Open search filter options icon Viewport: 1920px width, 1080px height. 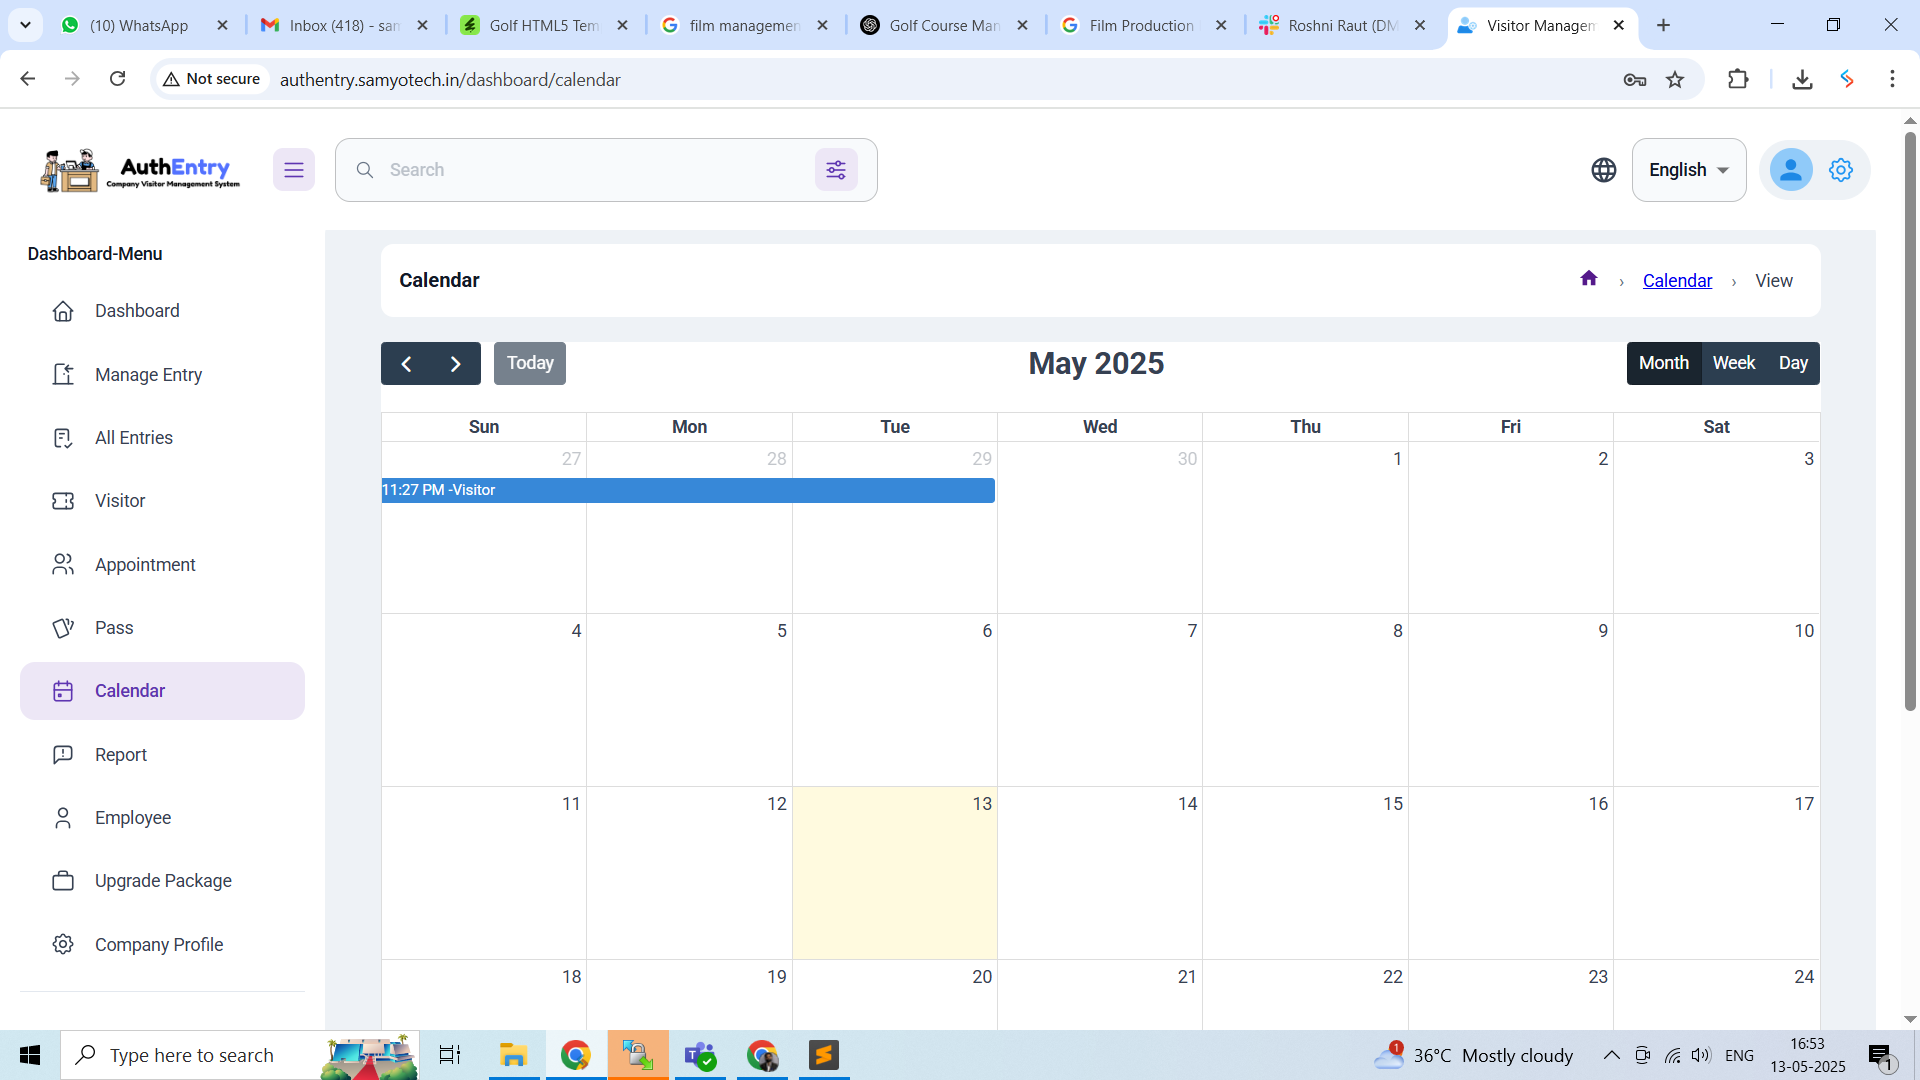point(836,170)
